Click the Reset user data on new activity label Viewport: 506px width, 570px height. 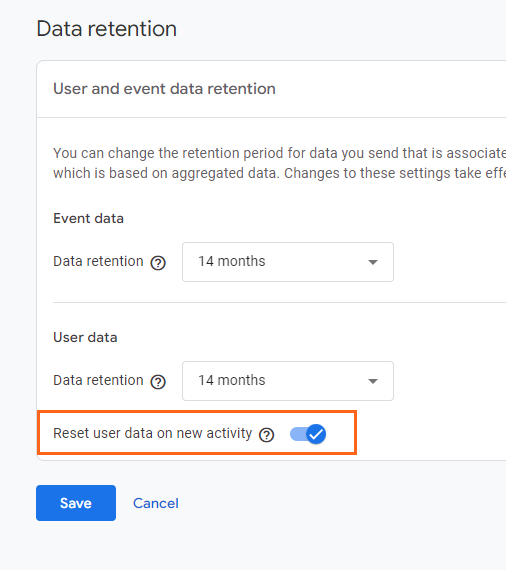click(x=153, y=433)
